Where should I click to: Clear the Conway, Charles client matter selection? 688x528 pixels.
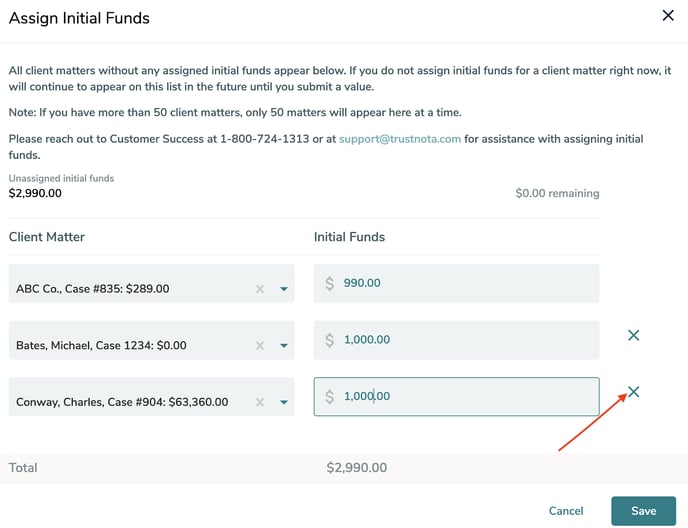260,402
